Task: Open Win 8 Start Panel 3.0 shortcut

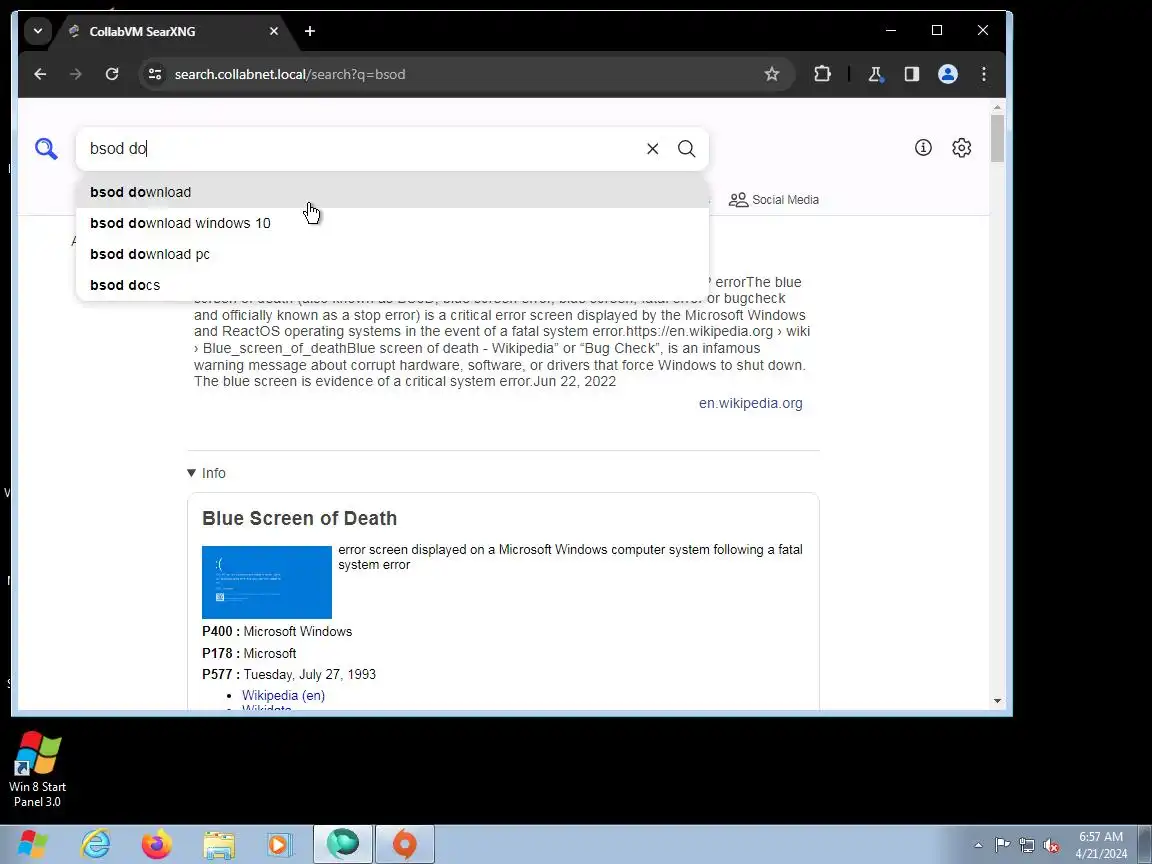Action: [x=37, y=769]
